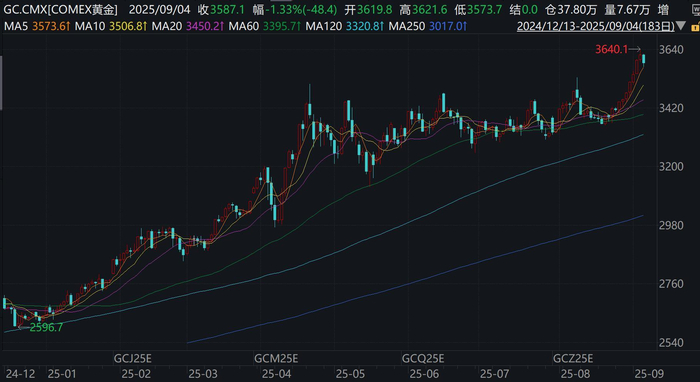Click the change value 幅-1.33%(-48.4)

pos(296,9)
